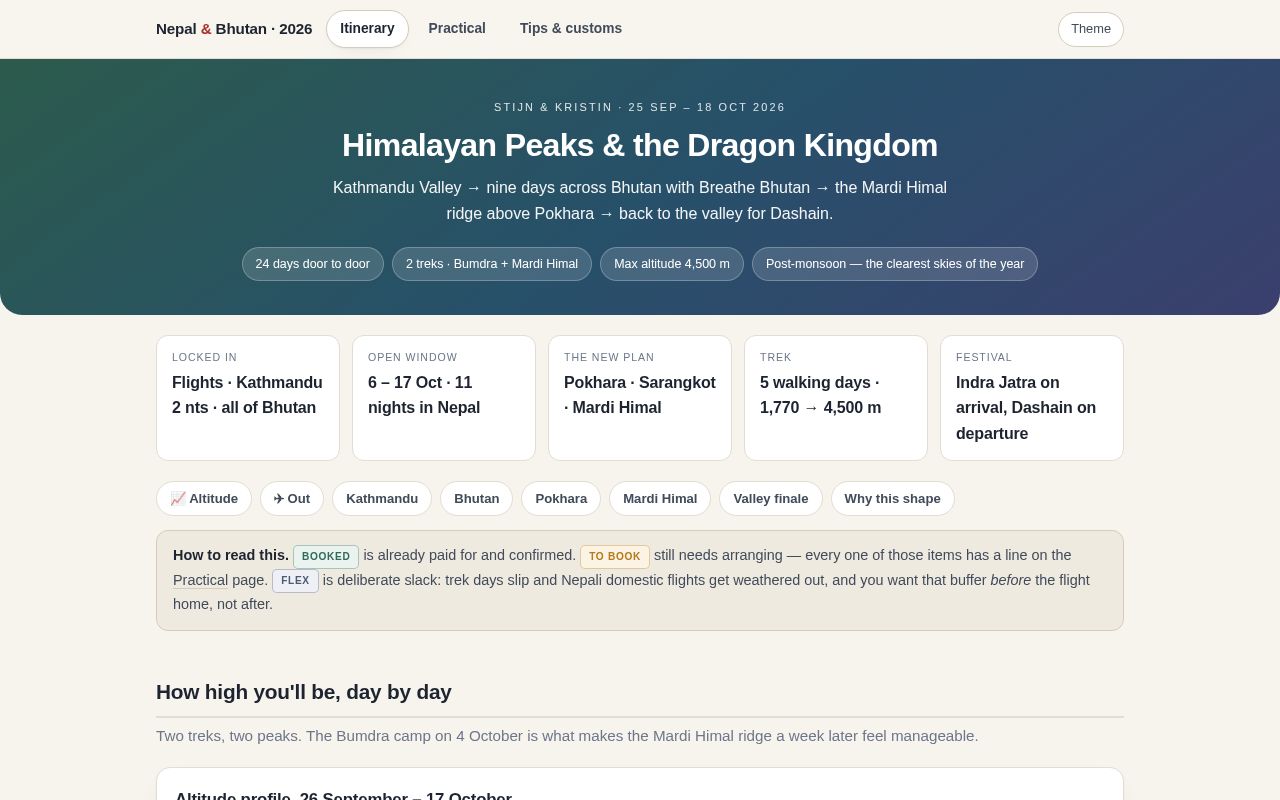
Task: Jump to the Out flight section
Action: (292, 499)
